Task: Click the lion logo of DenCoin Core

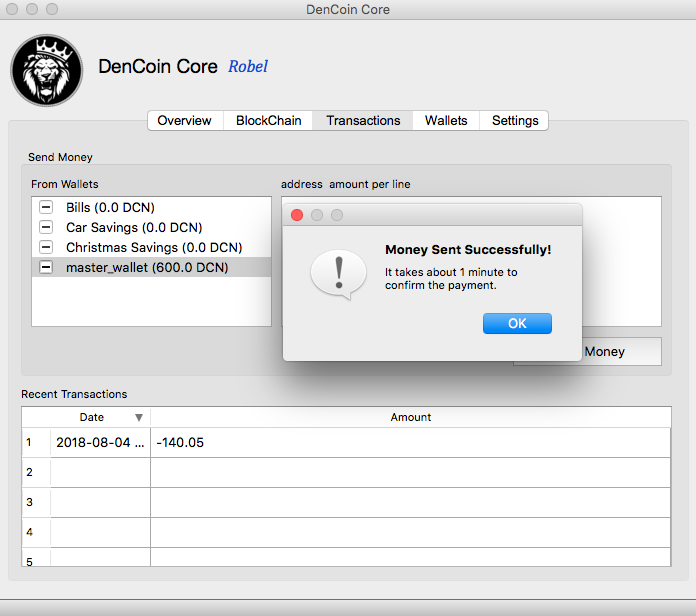Action: [47, 70]
